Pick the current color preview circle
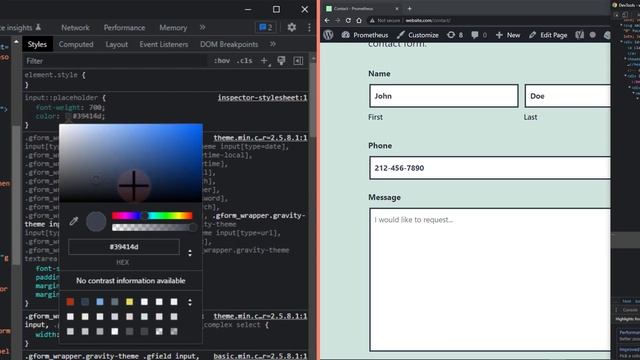This screenshot has height=360, width=640. 96,222
